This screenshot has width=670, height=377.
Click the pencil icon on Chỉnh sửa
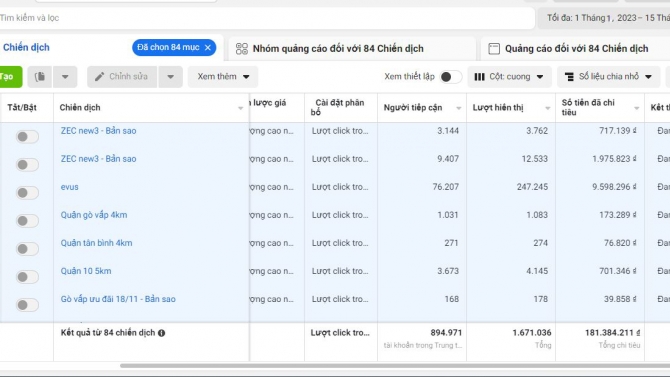(99, 77)
